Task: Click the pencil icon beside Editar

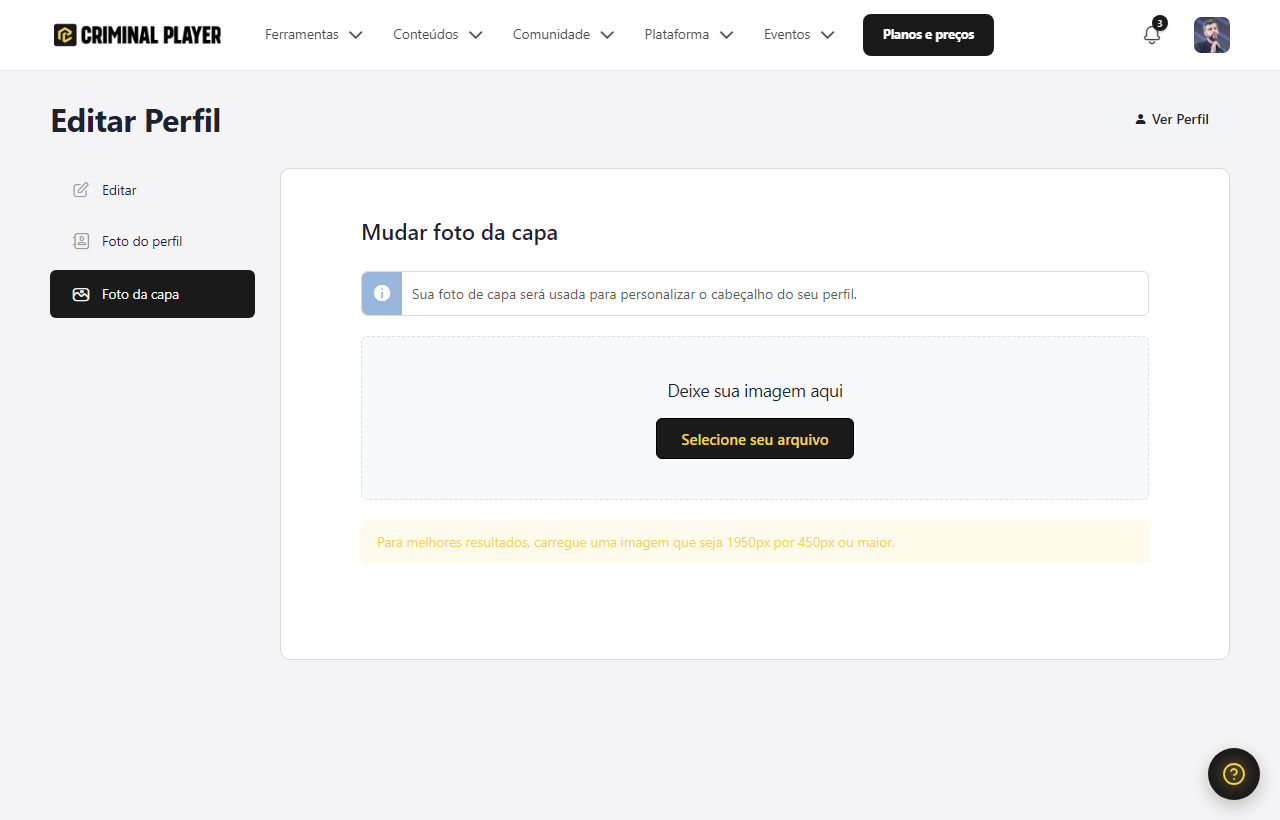Action: 81,190
